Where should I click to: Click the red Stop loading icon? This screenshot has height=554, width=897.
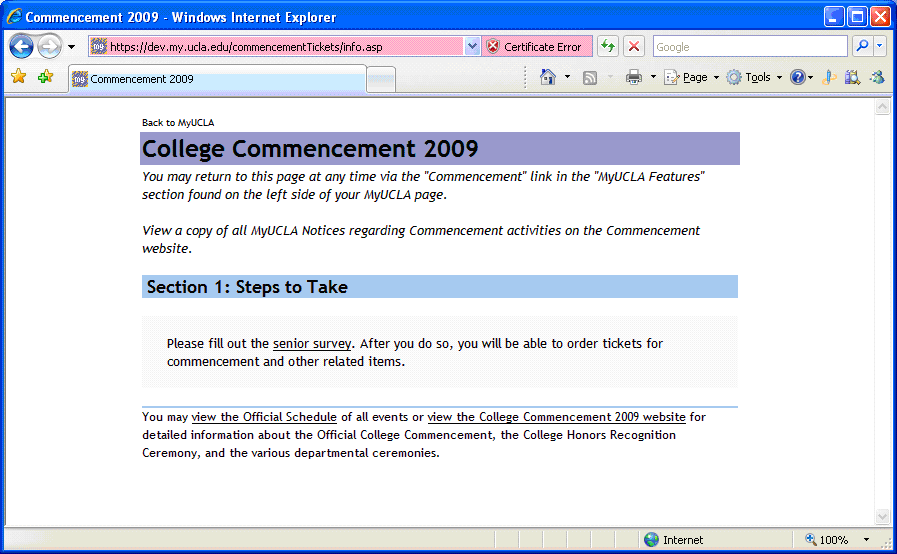[x=634, y=47]
